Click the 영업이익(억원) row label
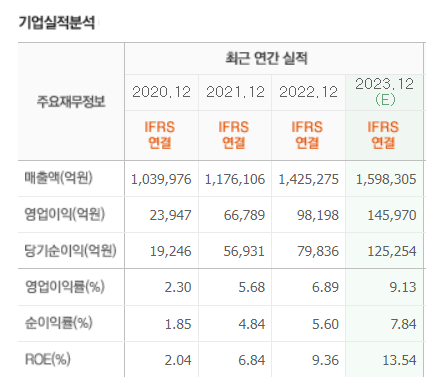This screenshot has height=377, width=426. pyautogui.click(x=65, y=214)
